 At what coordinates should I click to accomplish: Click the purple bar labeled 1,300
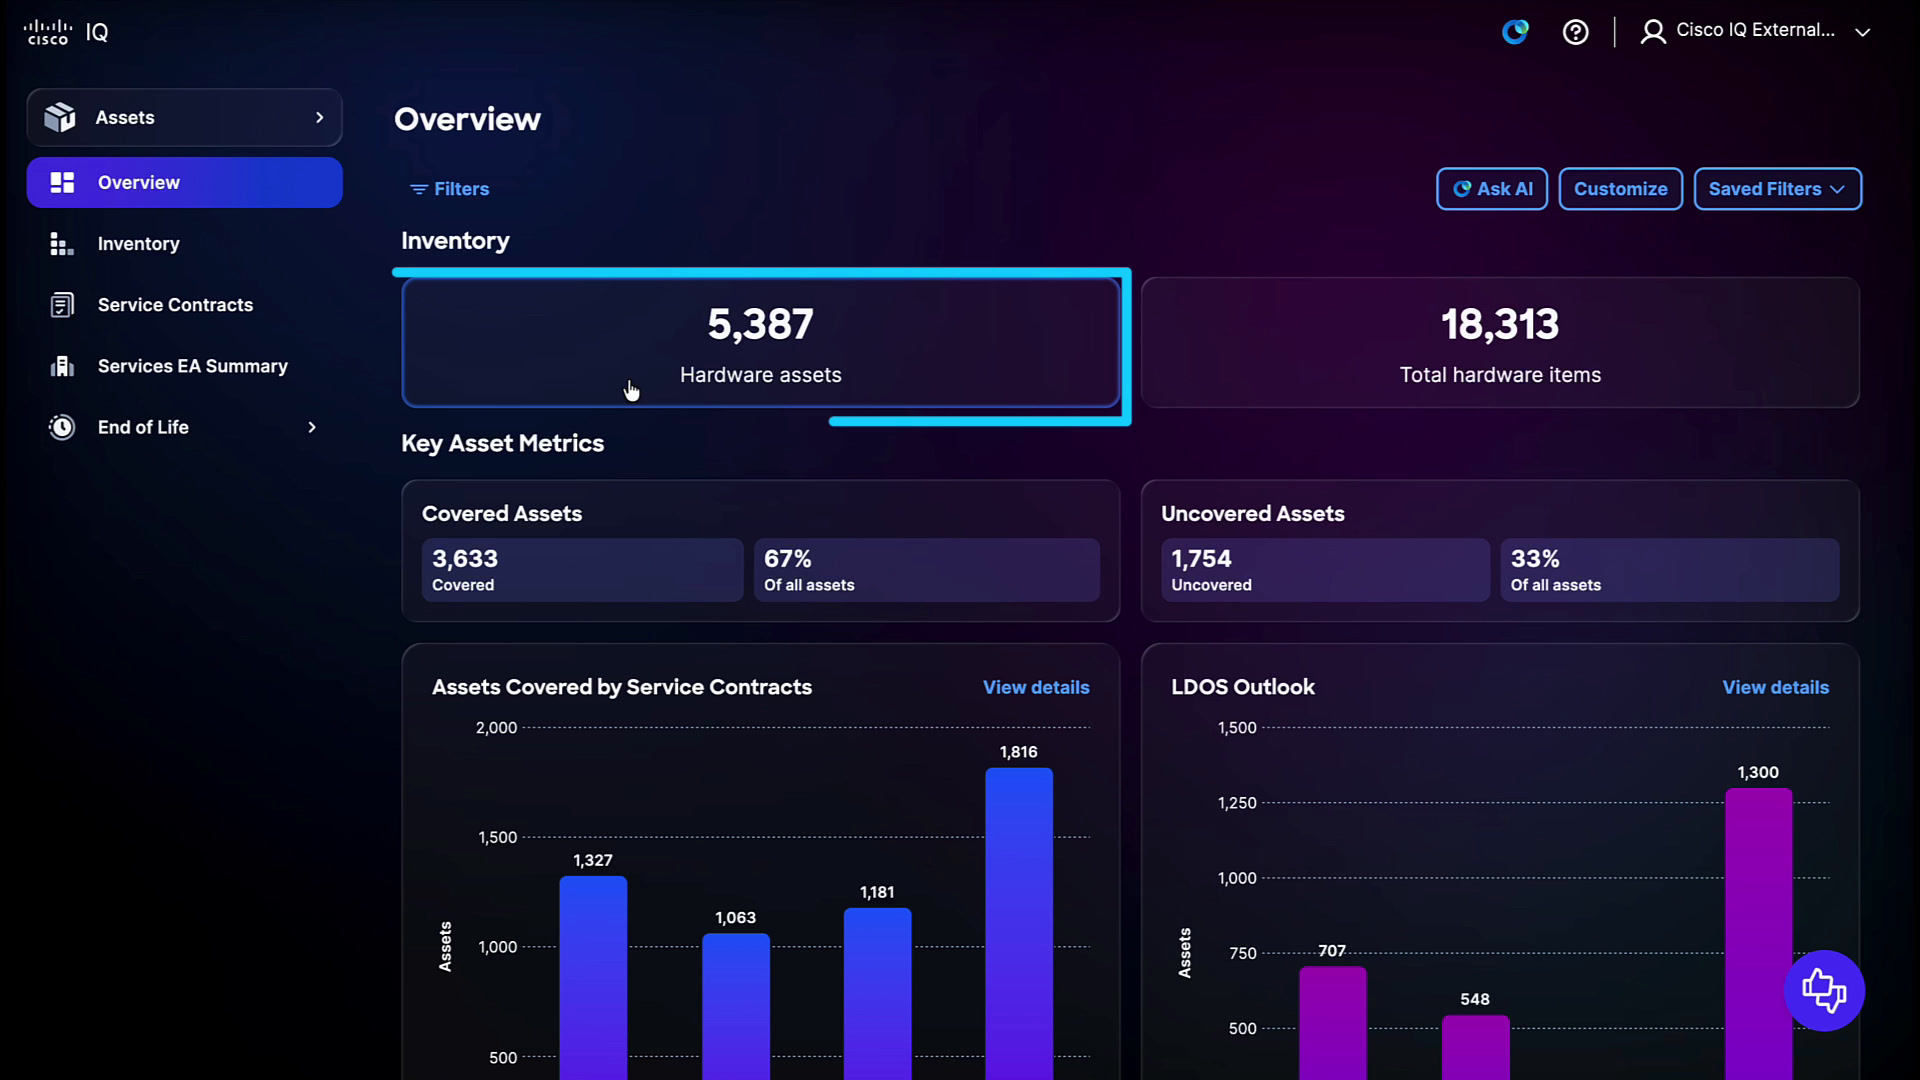[1758, 933]
